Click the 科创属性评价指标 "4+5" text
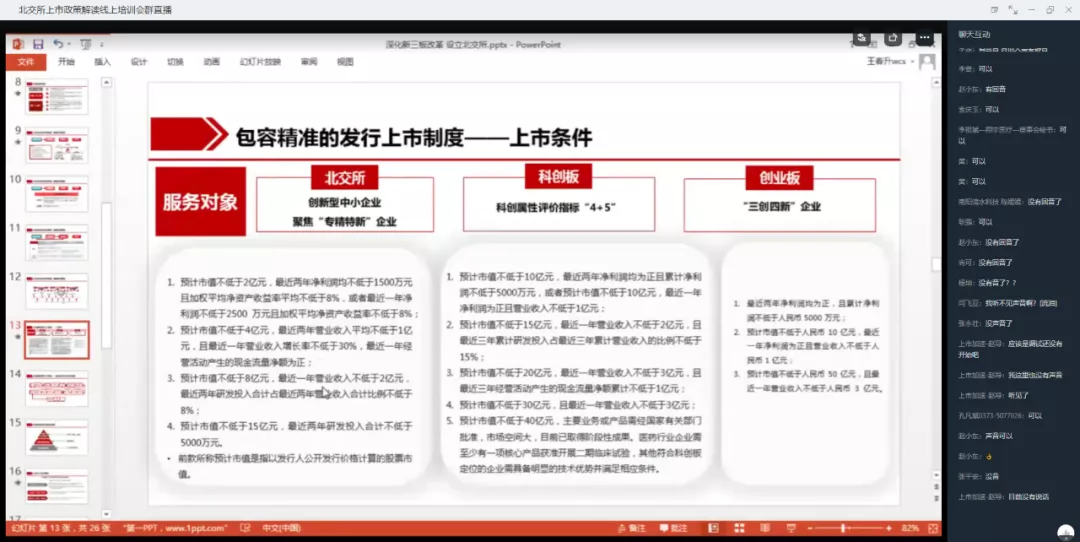 click(555, 207)
